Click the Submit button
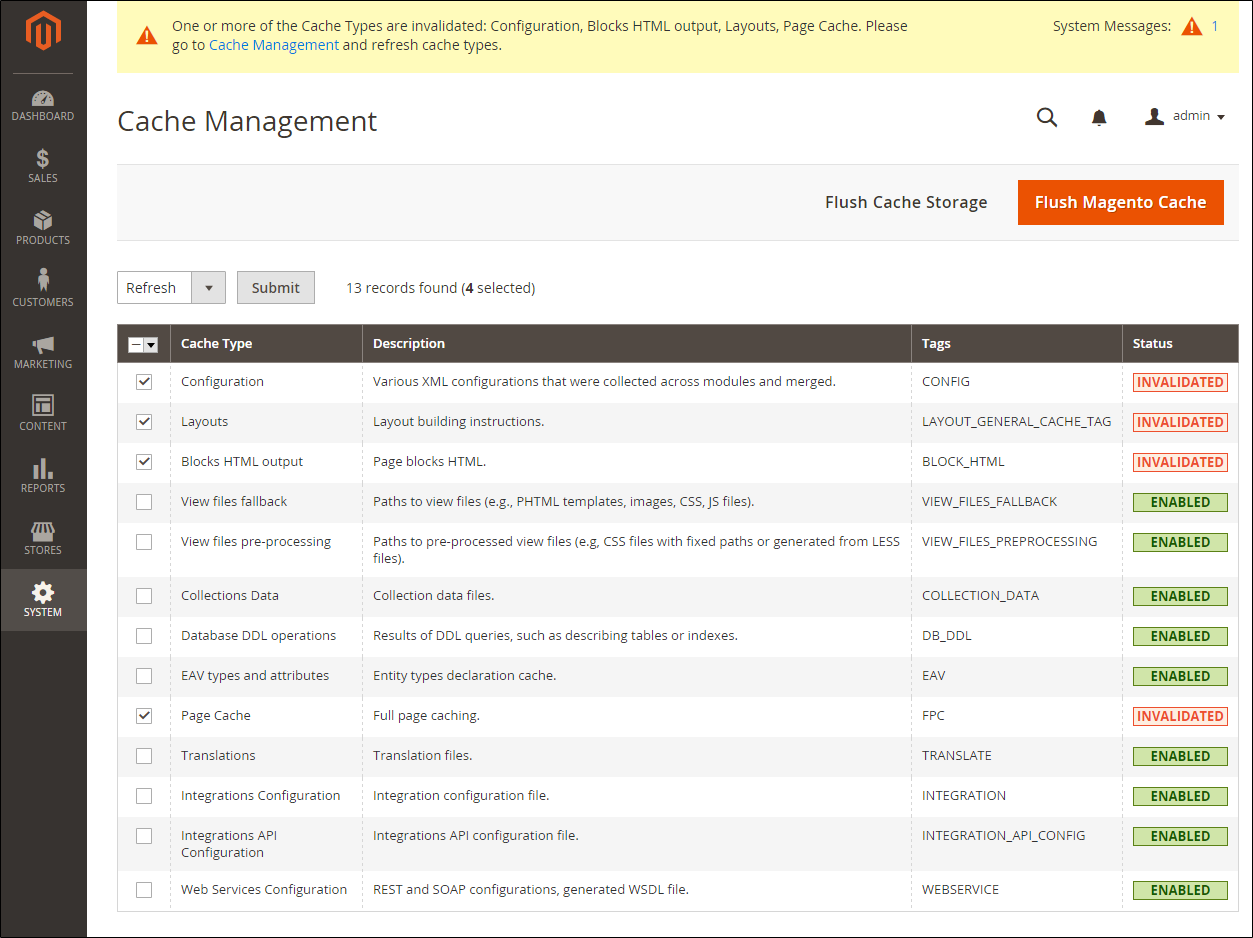The image size is (1253, 938). click(276, 288)
